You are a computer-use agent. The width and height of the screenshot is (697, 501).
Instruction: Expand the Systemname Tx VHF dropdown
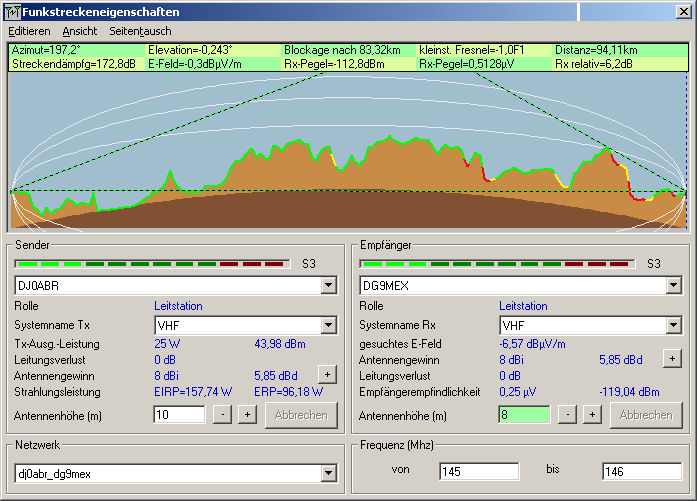328,325
